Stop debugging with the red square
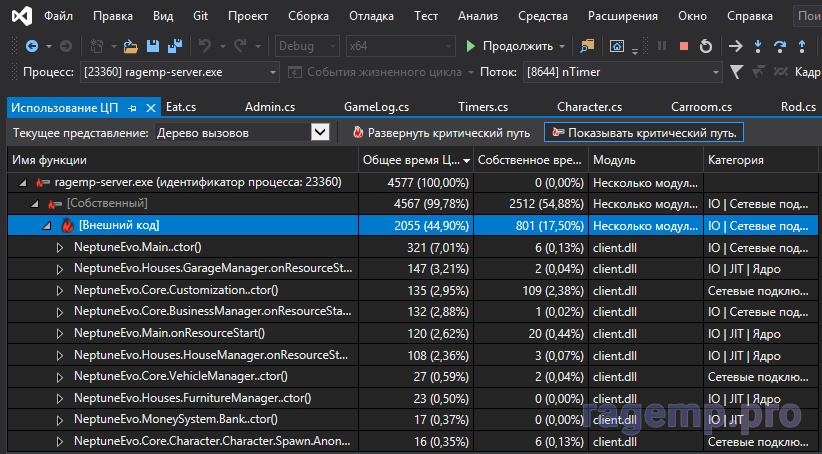 (x=684, y=46)
